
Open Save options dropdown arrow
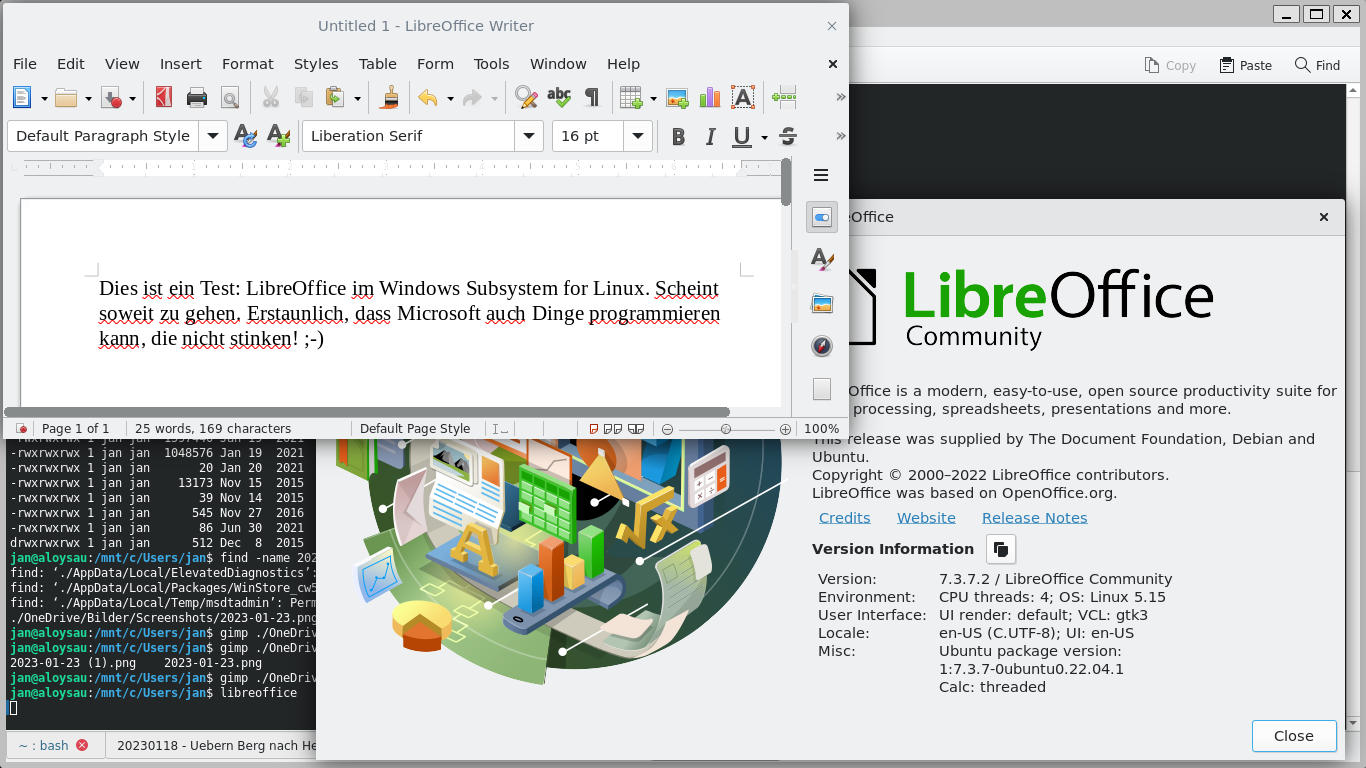tap(132, 98)
